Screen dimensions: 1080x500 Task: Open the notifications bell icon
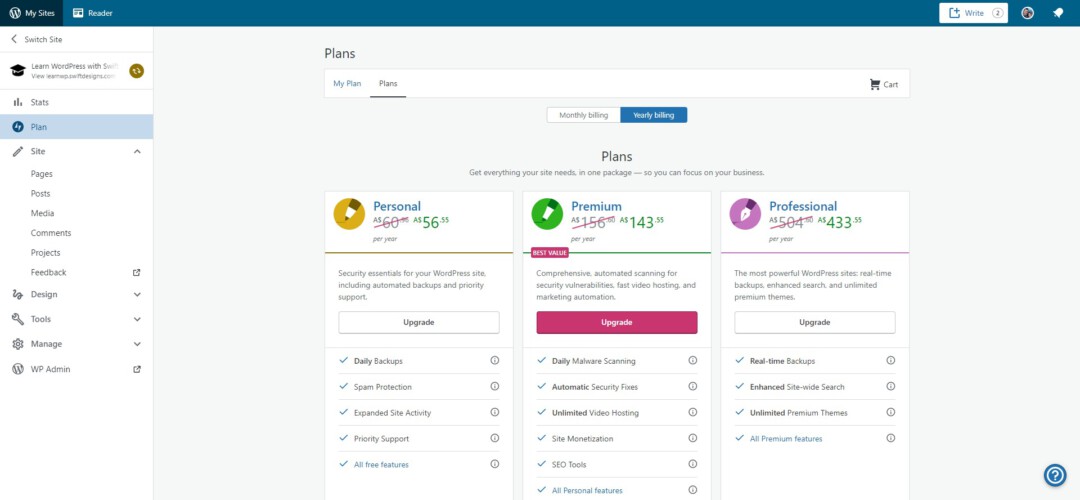[x=1058, y=13]
